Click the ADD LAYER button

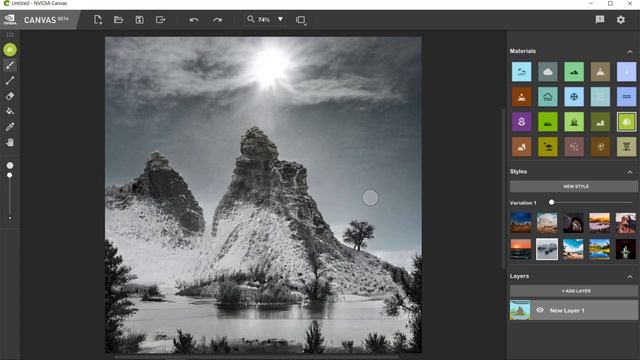[x=573, y=291]
